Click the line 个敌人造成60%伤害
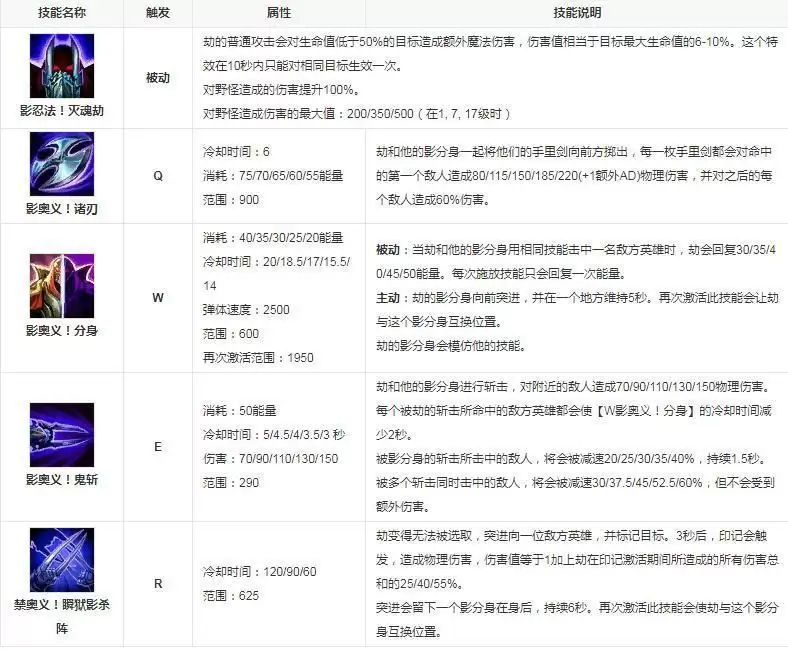Viewport: 788px width, 649px height. pyautogui.click(x=433, y=200)
